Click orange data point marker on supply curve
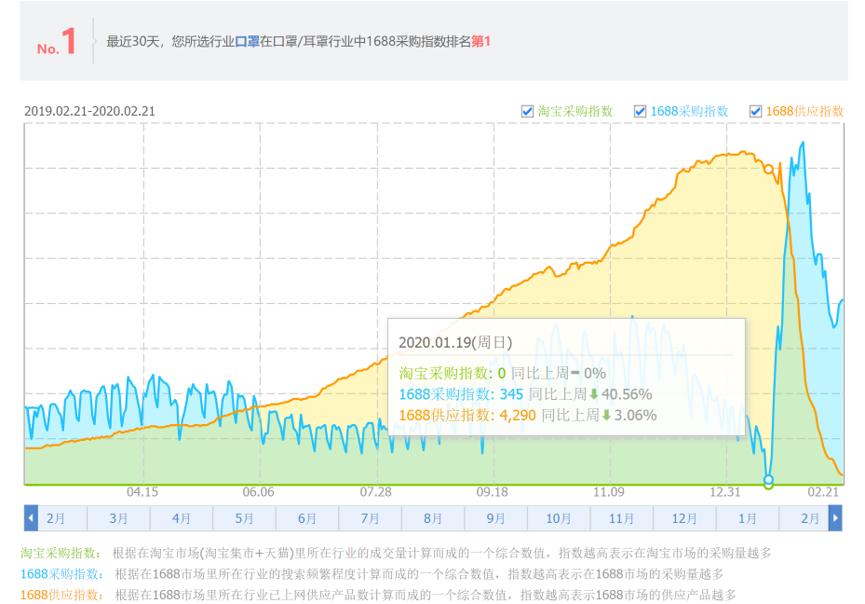The height and width of the screenshot is (604, 865). 768,169
